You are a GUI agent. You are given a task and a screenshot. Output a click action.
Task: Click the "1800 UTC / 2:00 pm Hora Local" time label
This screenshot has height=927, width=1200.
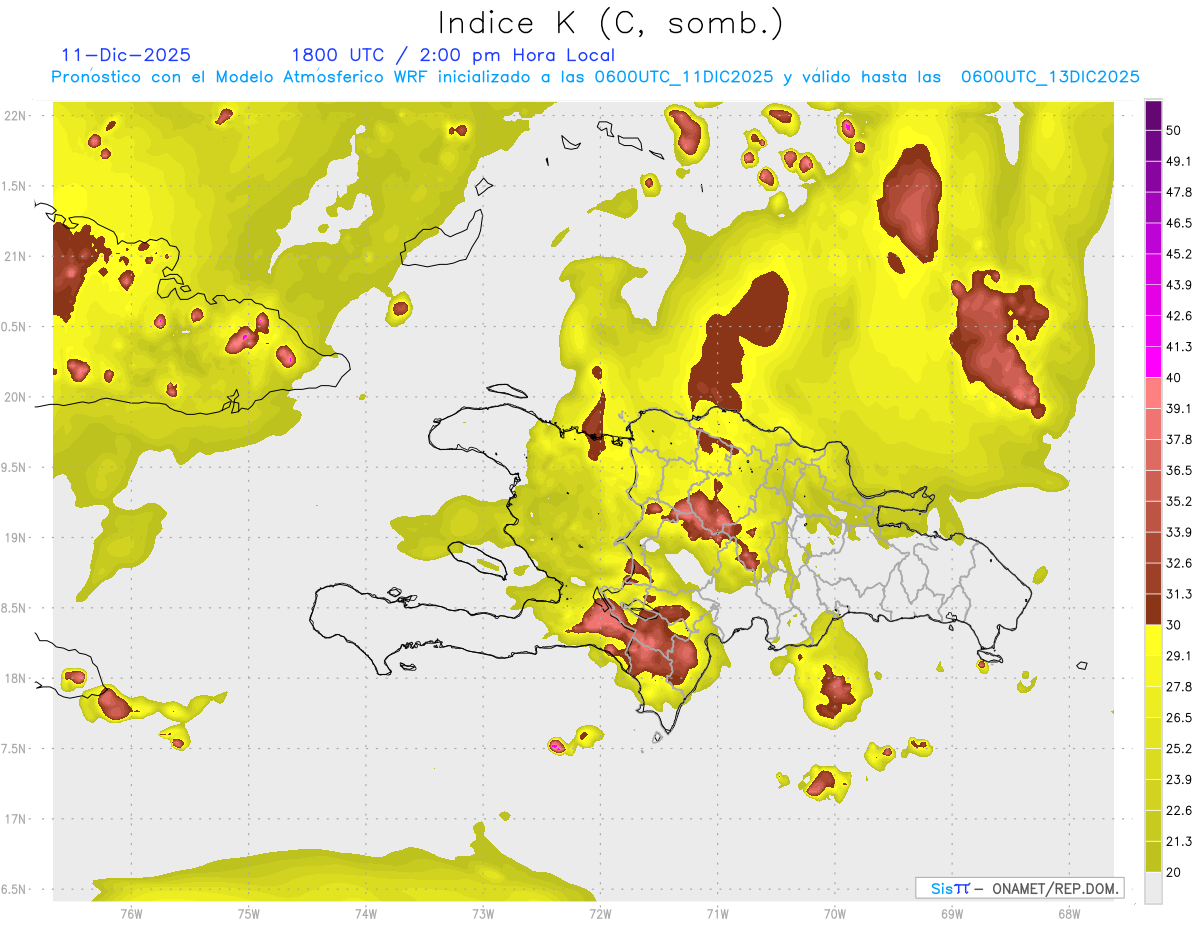point(453,55)
